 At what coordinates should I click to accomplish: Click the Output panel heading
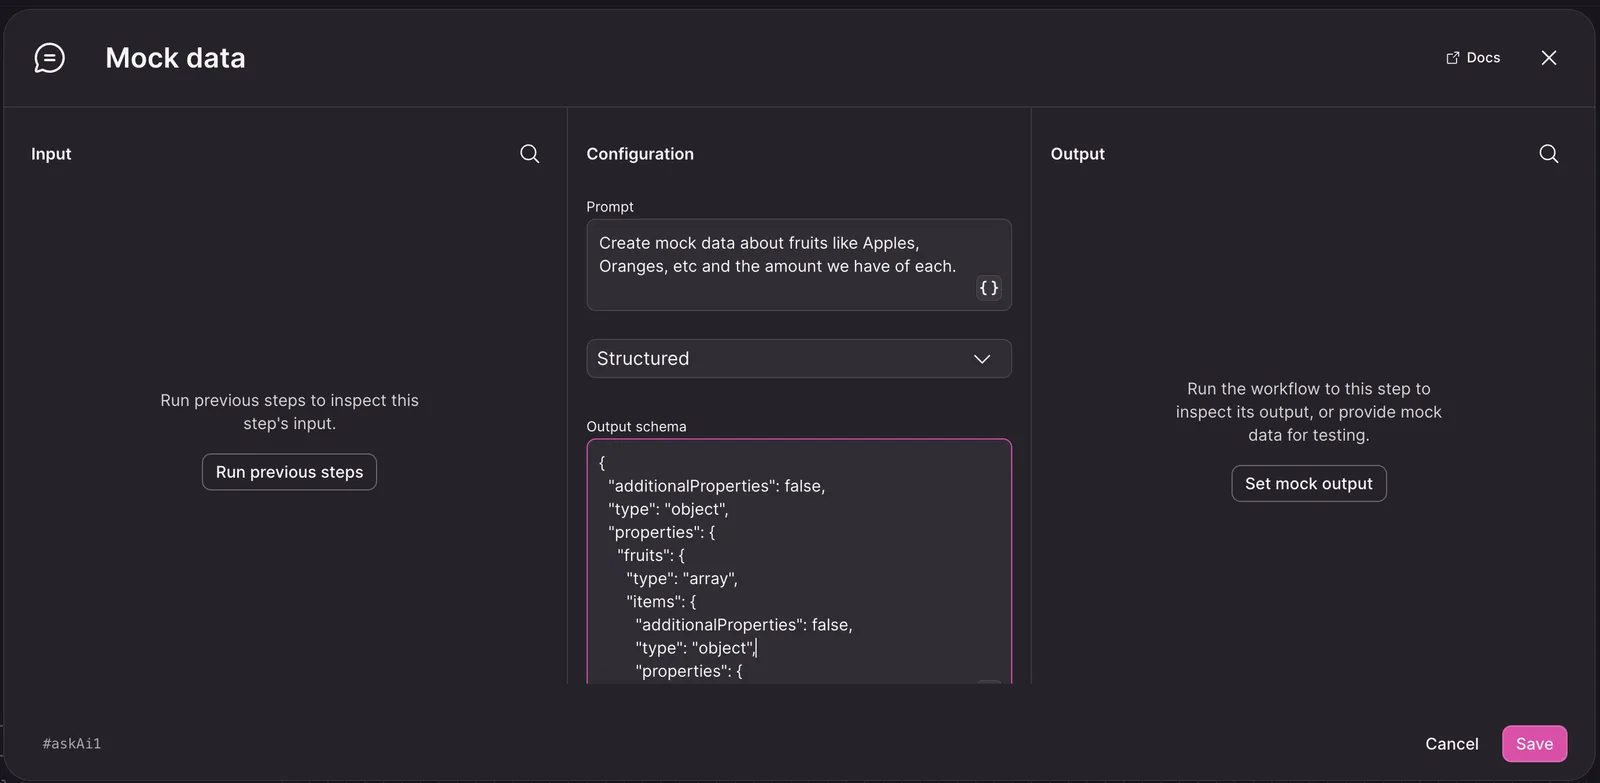point(1078,154)
